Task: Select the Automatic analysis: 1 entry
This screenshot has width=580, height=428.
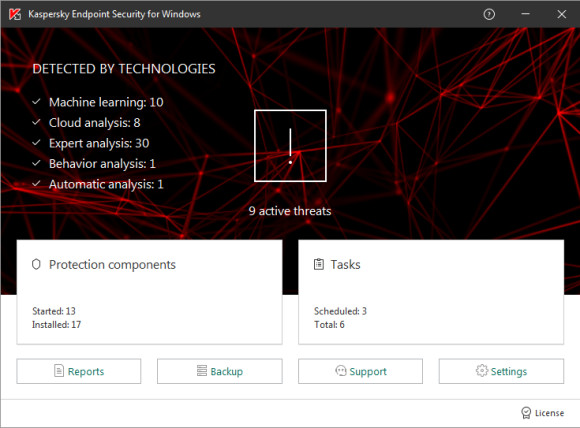Action: [106, 184]
